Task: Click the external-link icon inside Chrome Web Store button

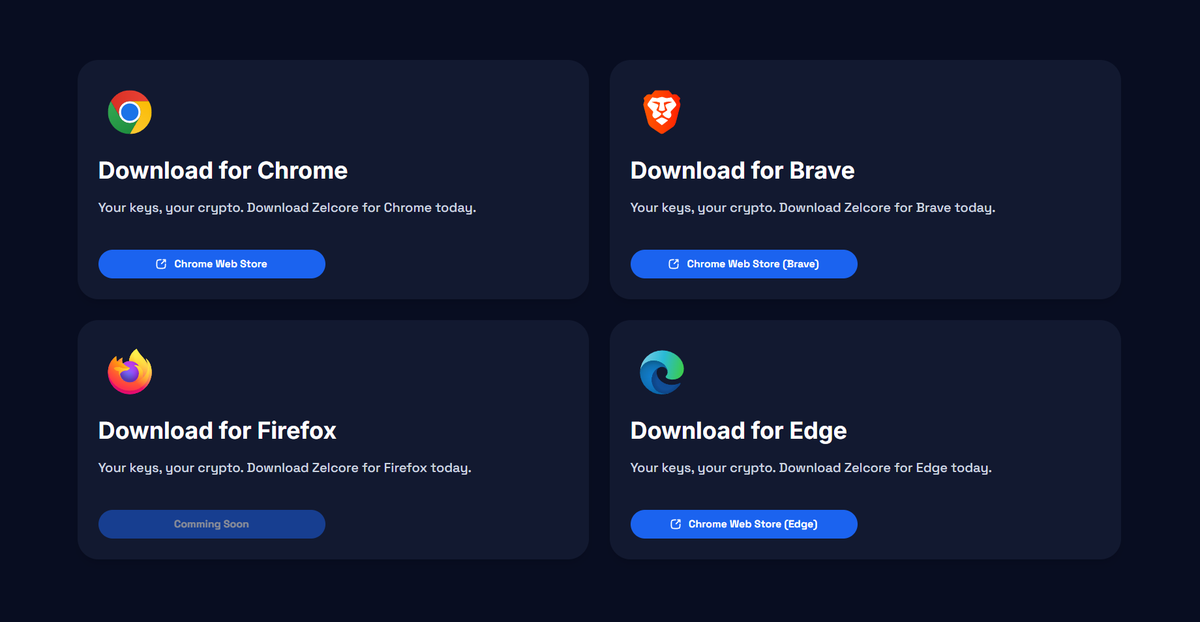Action: 161,263
